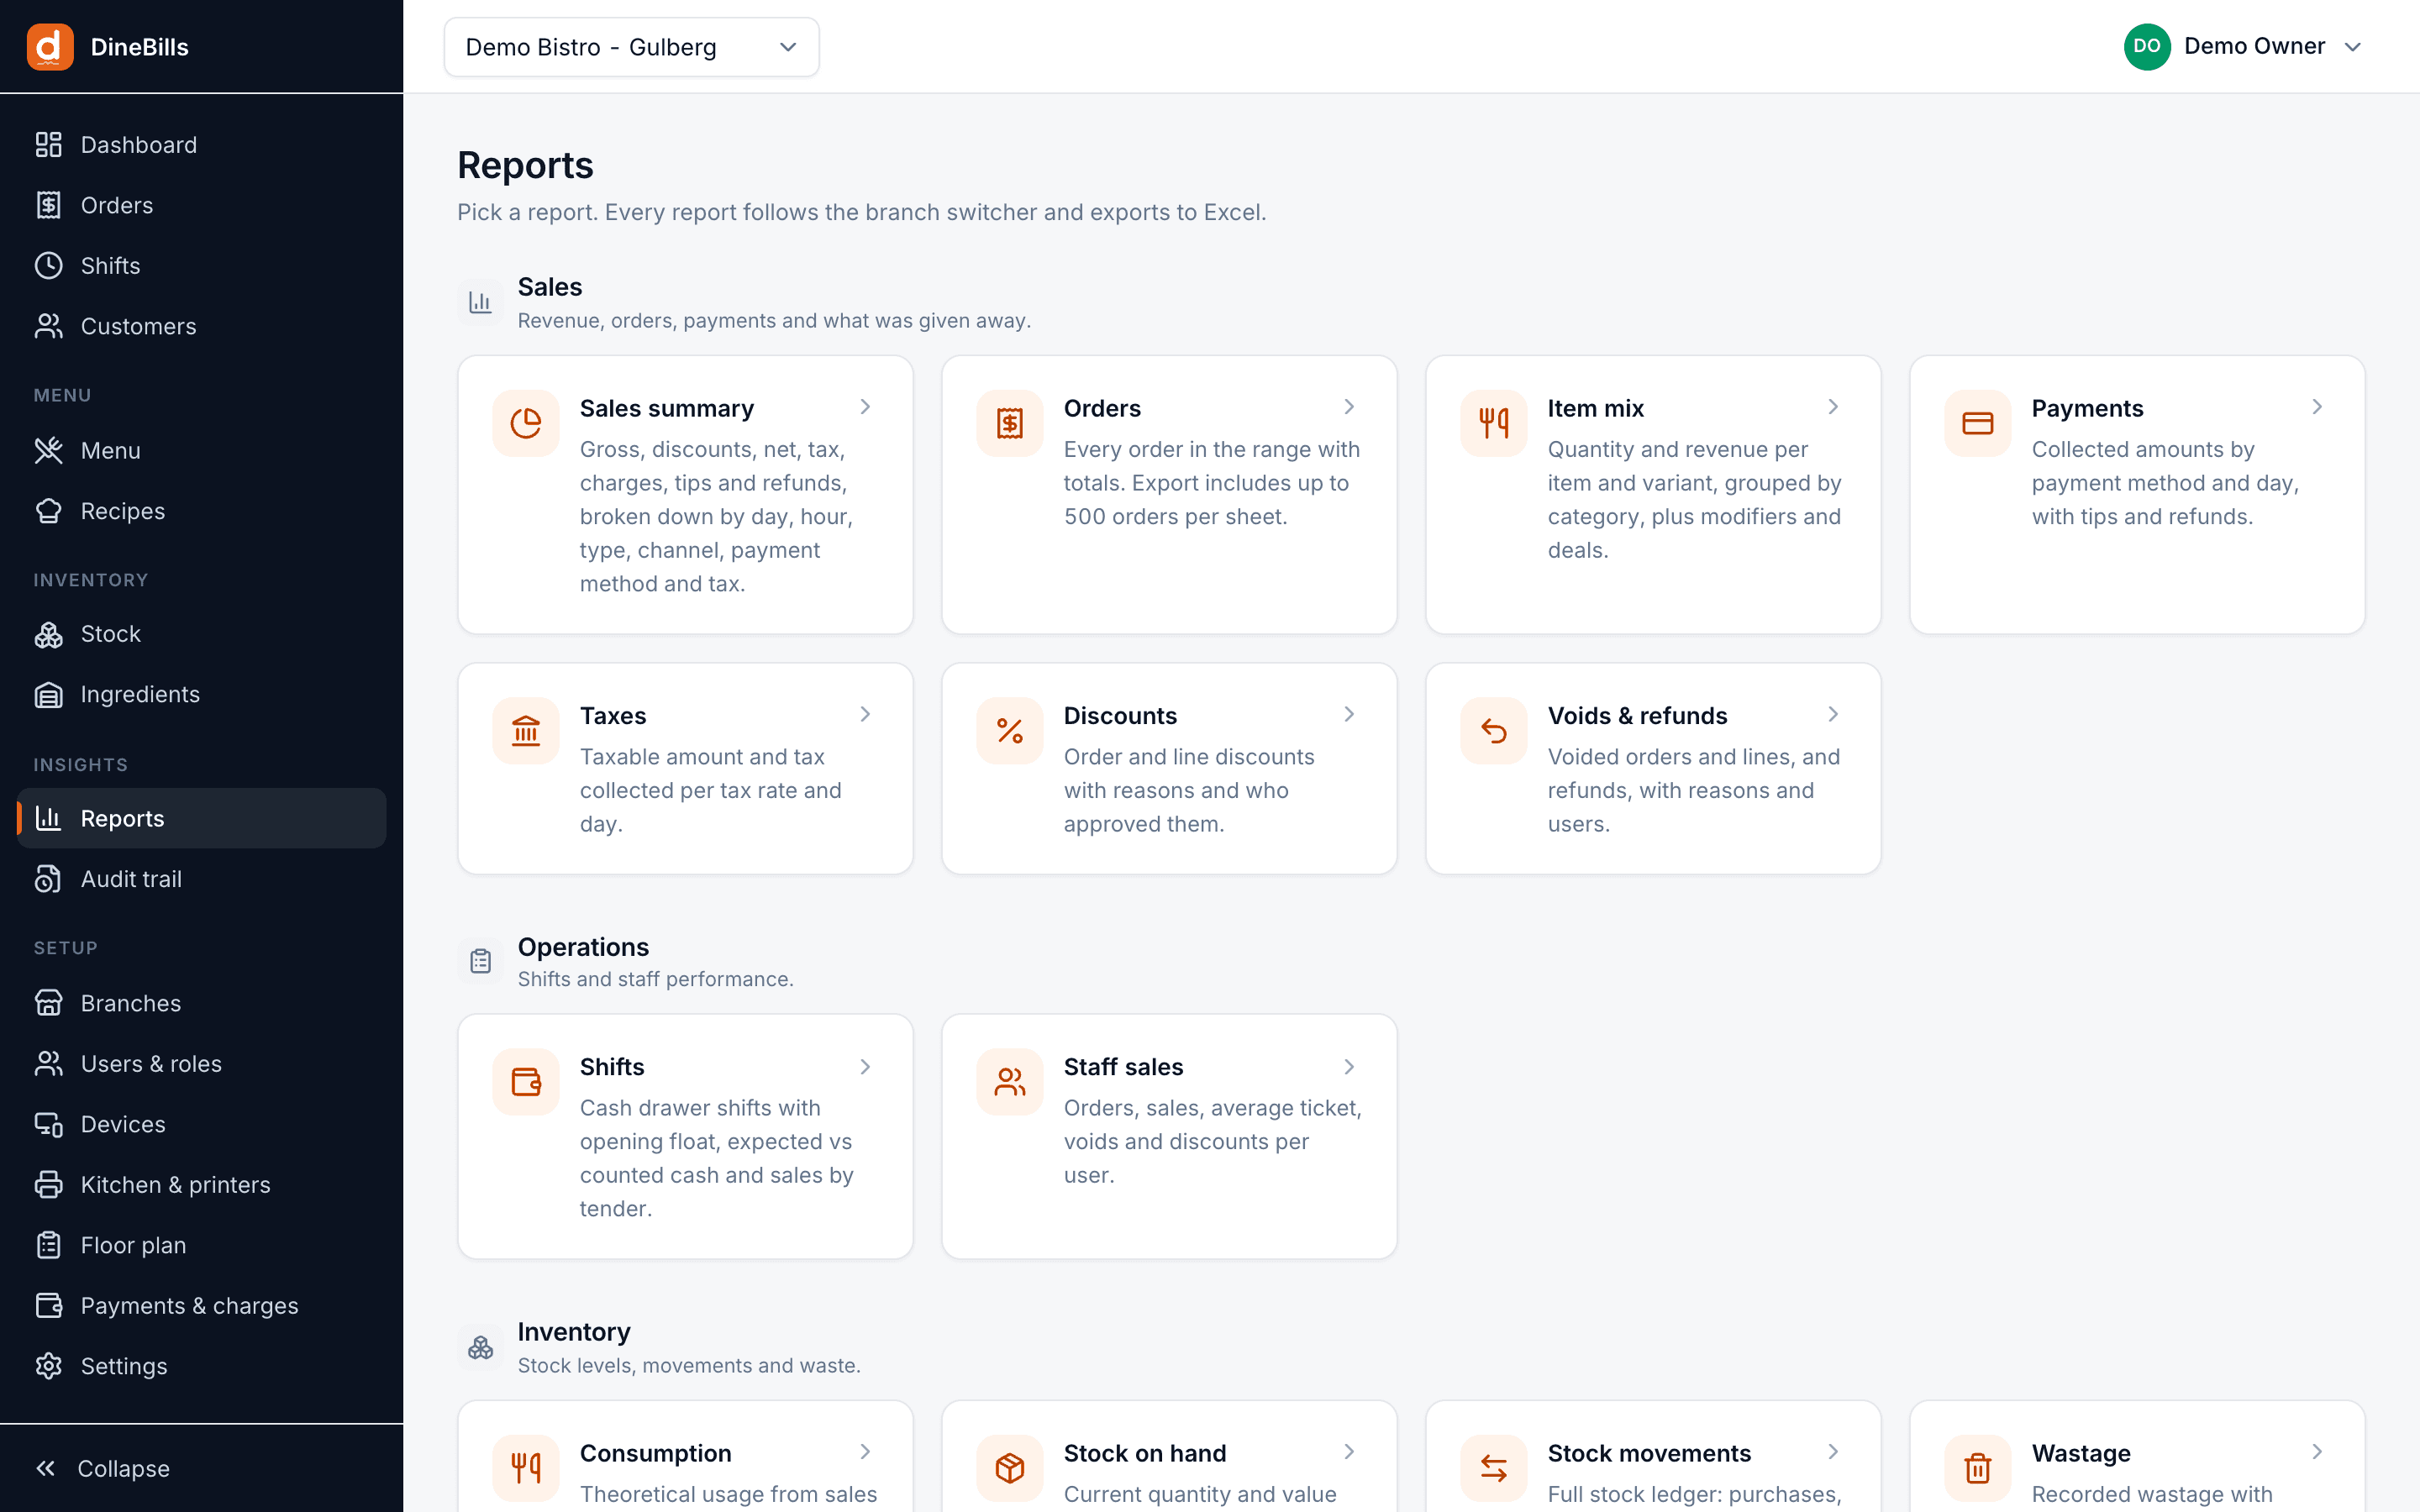Image resolution: width=2420 pixels, height=1512 pixels.
Task: Open Taxes report via its chevron arrow
Action: tap(865, 714)
